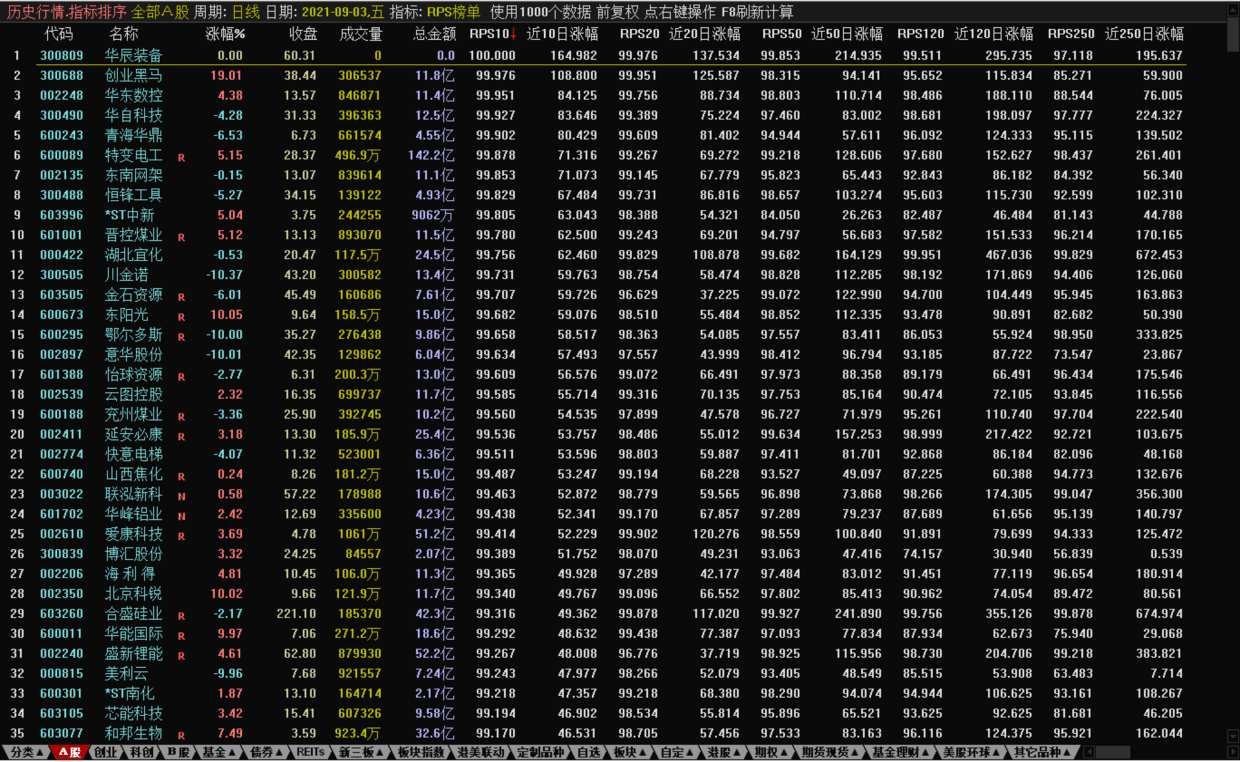Click the 日线 period label
Image resolution: width=1240 pixels, height=762 pixels.
245,12
